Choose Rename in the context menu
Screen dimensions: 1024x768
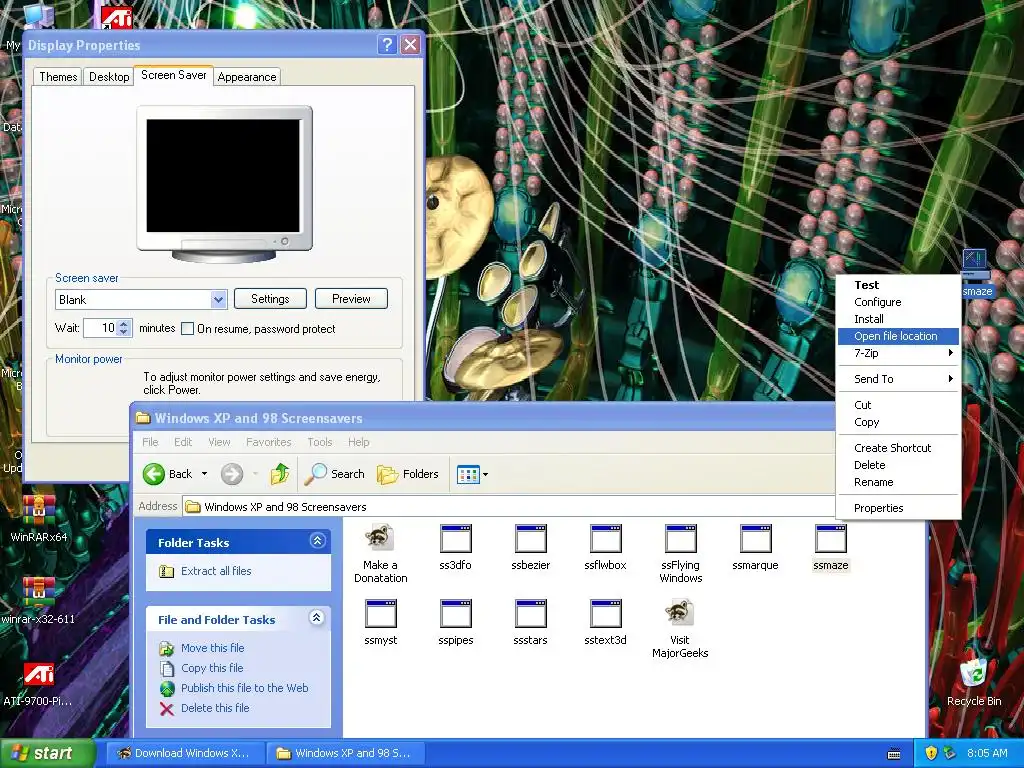coord(898,482)
